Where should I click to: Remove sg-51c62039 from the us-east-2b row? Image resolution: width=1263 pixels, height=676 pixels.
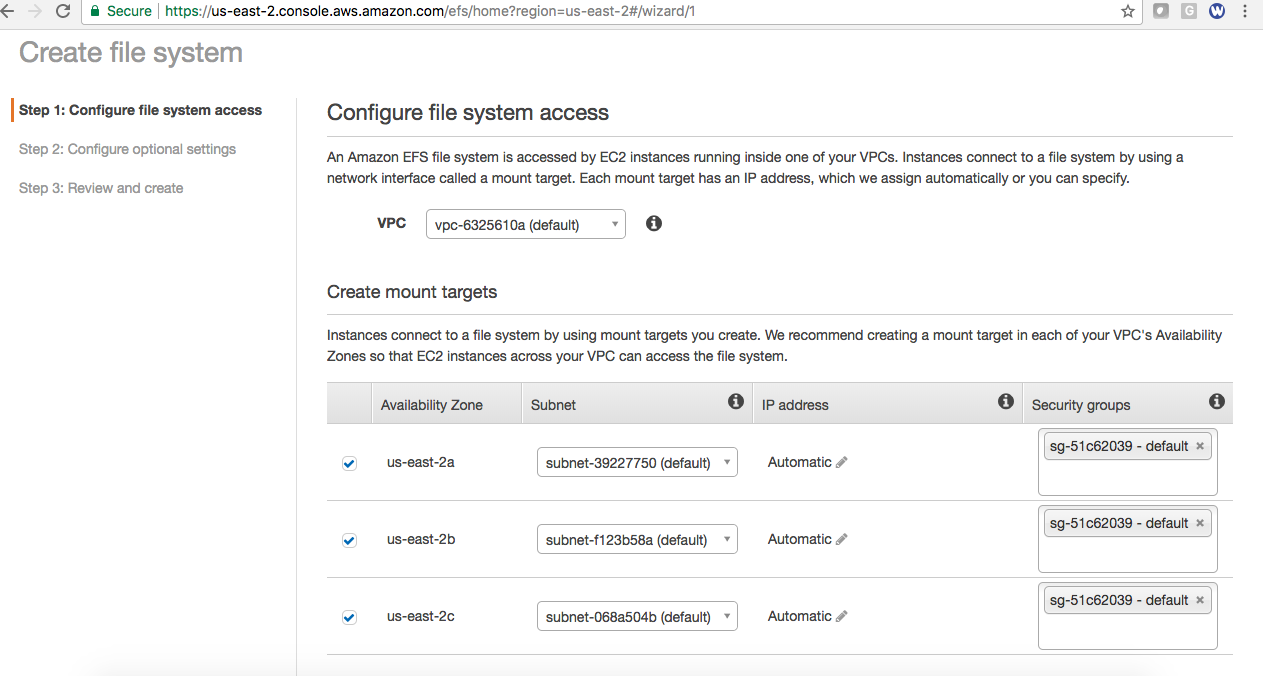[1200, 523]
